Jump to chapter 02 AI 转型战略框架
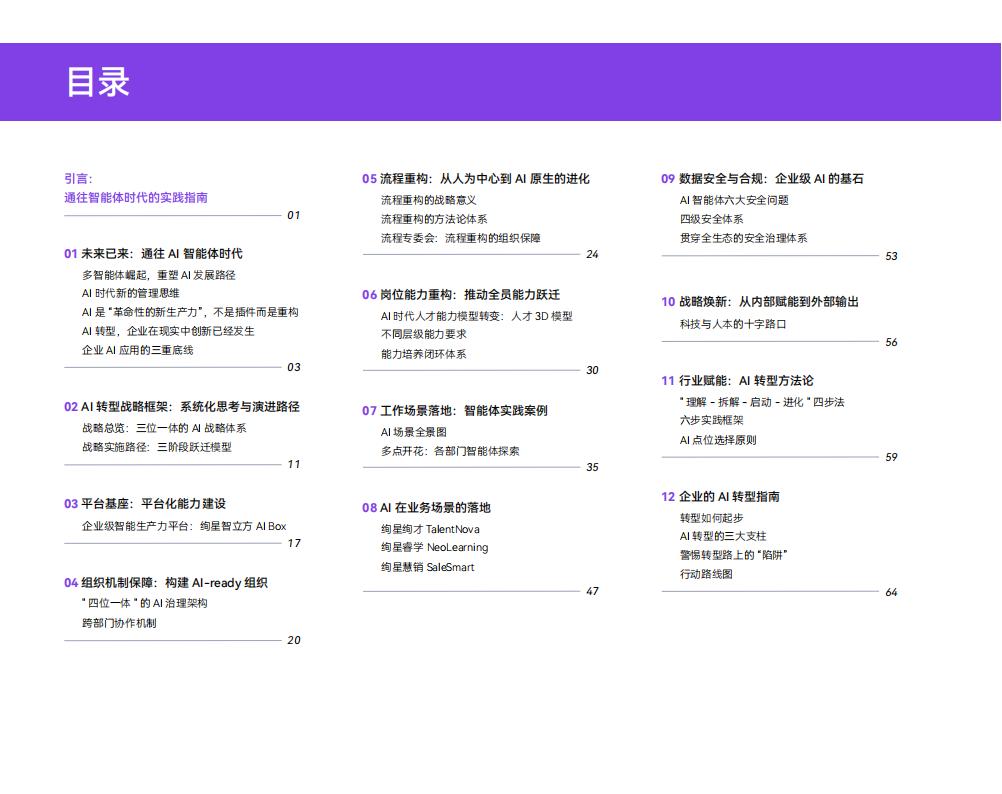Viewport: 1002px width, 794px height. pos(181,407)
